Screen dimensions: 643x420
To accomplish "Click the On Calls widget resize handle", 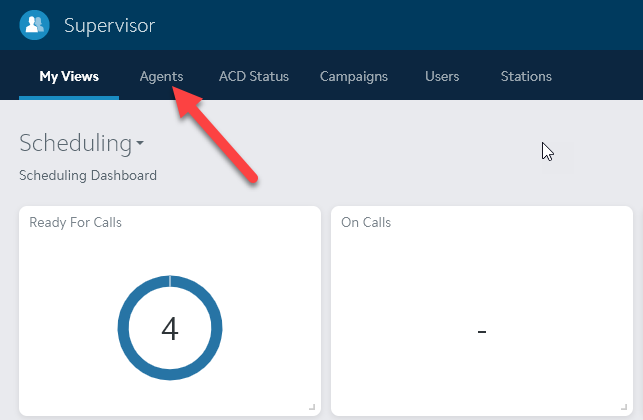I will point(624,407).
